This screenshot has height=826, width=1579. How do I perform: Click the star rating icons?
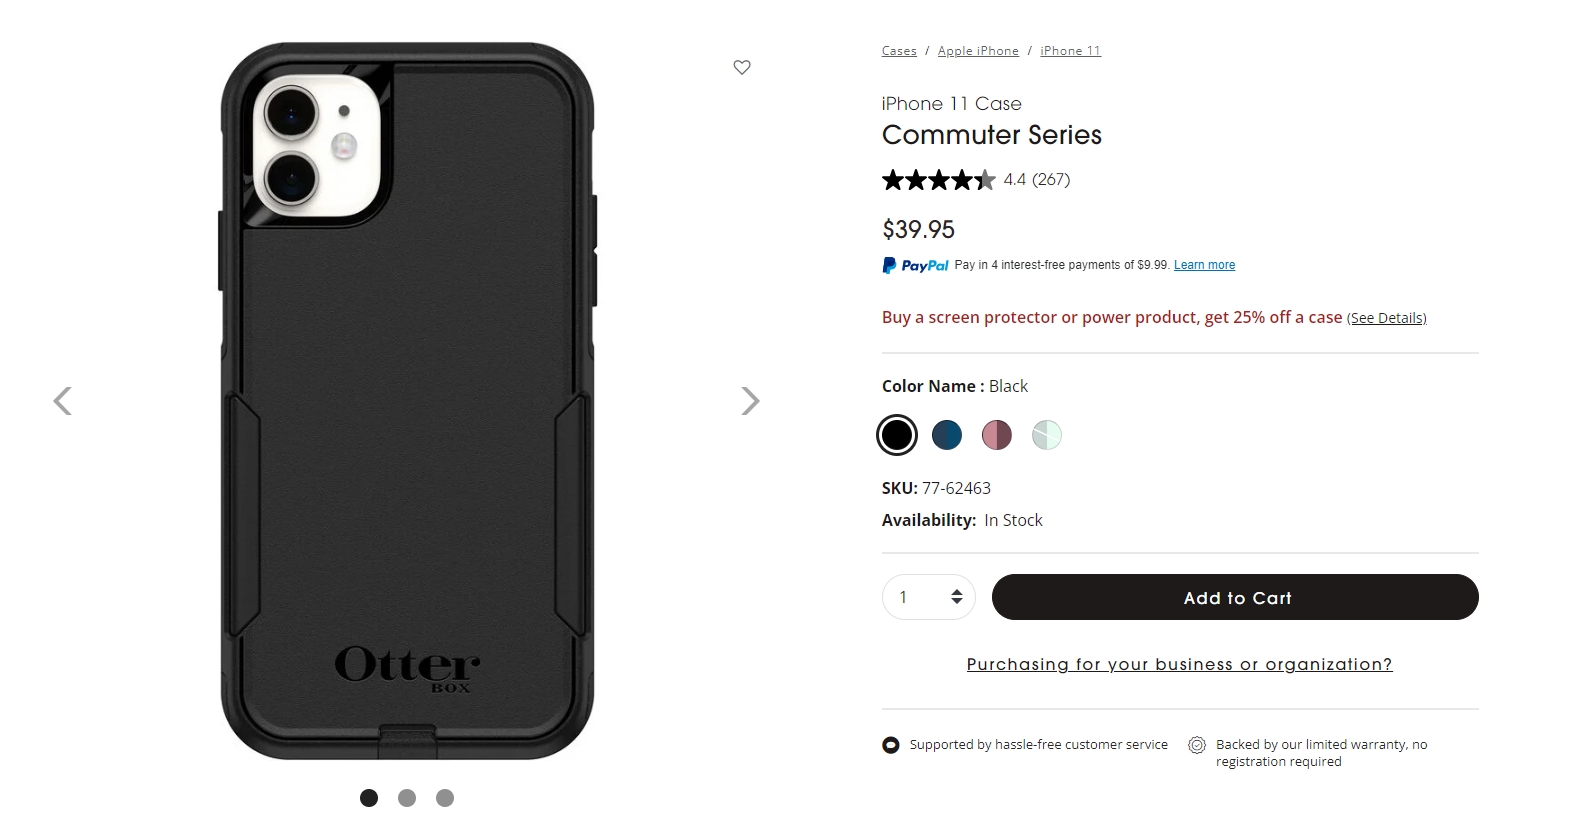pos(939,180)
